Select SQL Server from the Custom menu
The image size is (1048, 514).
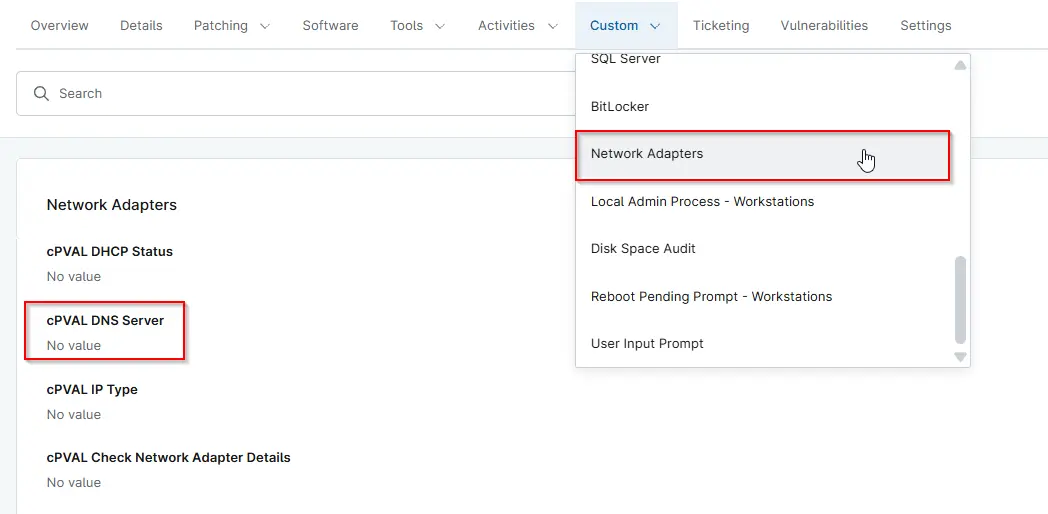625,60
